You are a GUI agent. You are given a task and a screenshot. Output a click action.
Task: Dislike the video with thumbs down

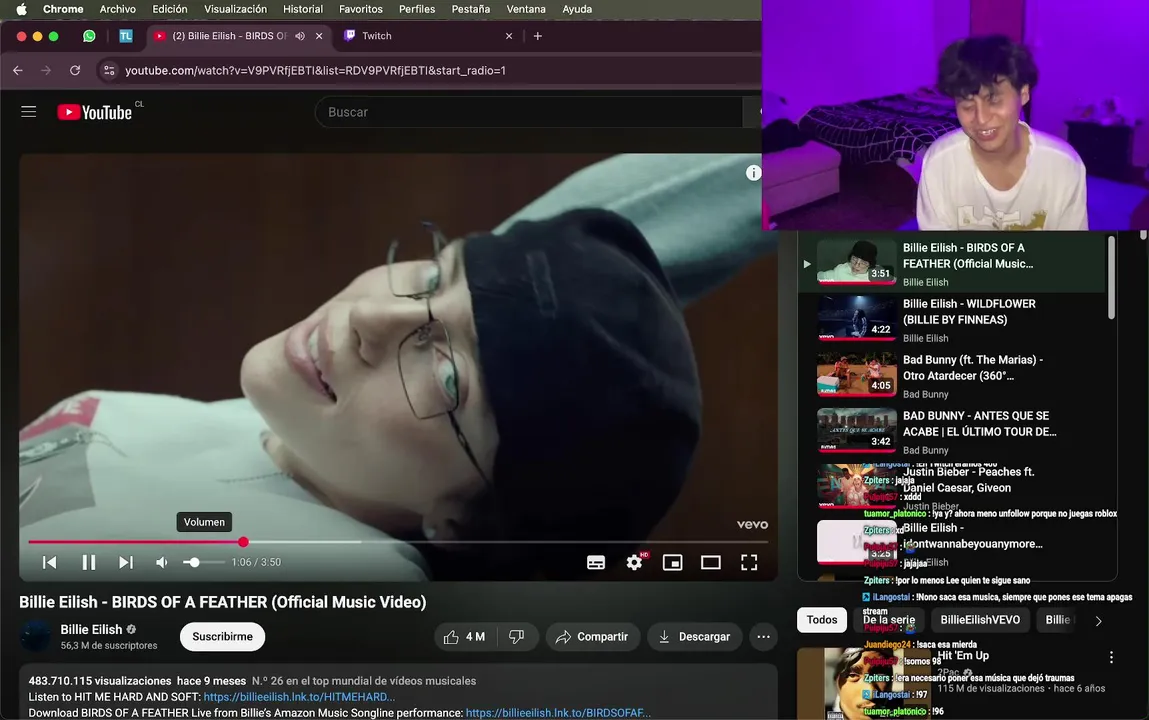point(517,637)
